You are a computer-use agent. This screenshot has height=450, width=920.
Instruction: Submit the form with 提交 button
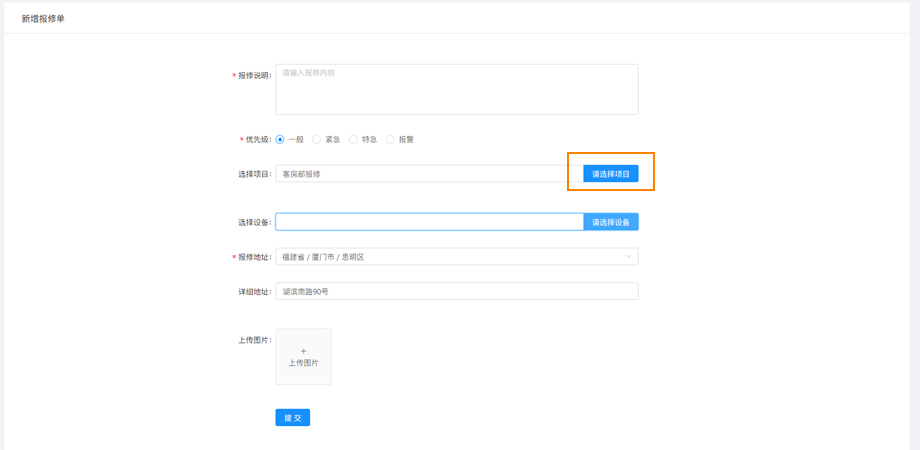pyautogui.click(x=292, y=418)
